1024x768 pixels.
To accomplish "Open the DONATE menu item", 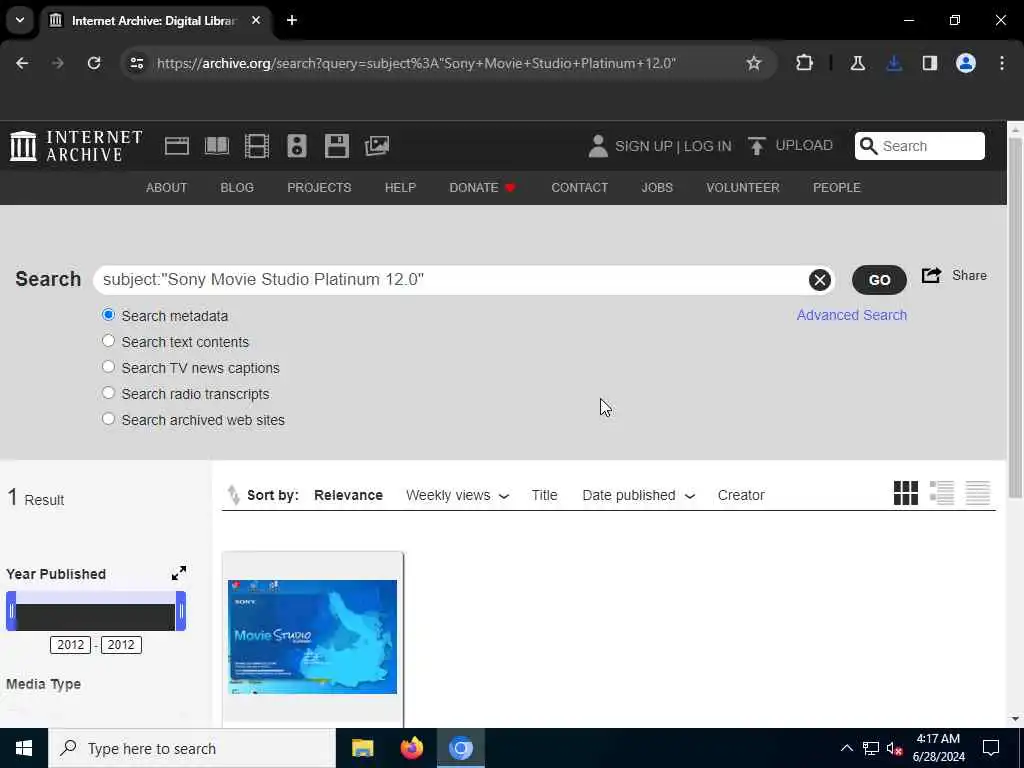I will click(483, 187).
